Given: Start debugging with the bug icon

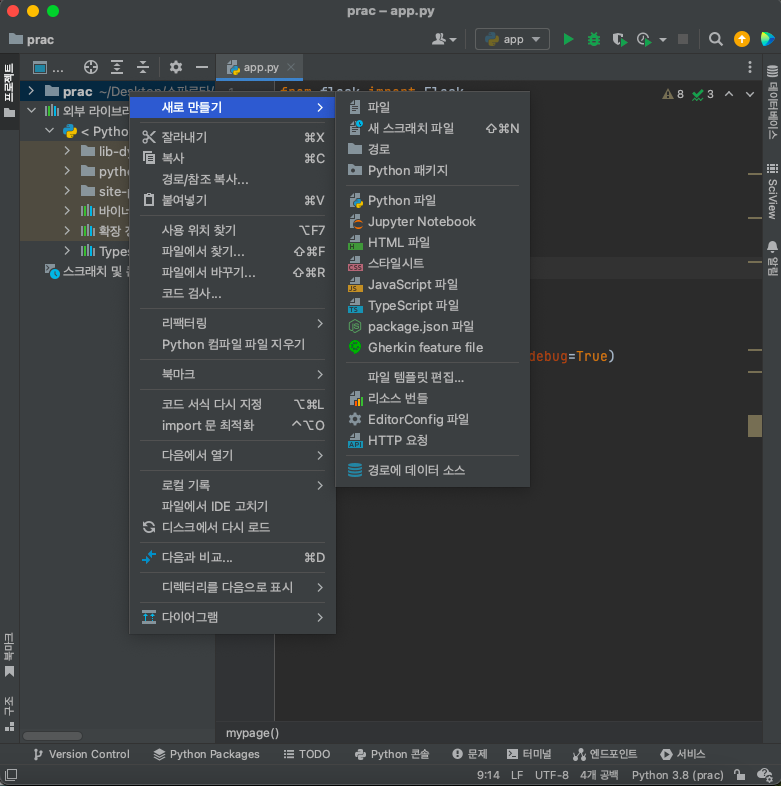Looking at the screenshot, I should (x=594, y=39).
